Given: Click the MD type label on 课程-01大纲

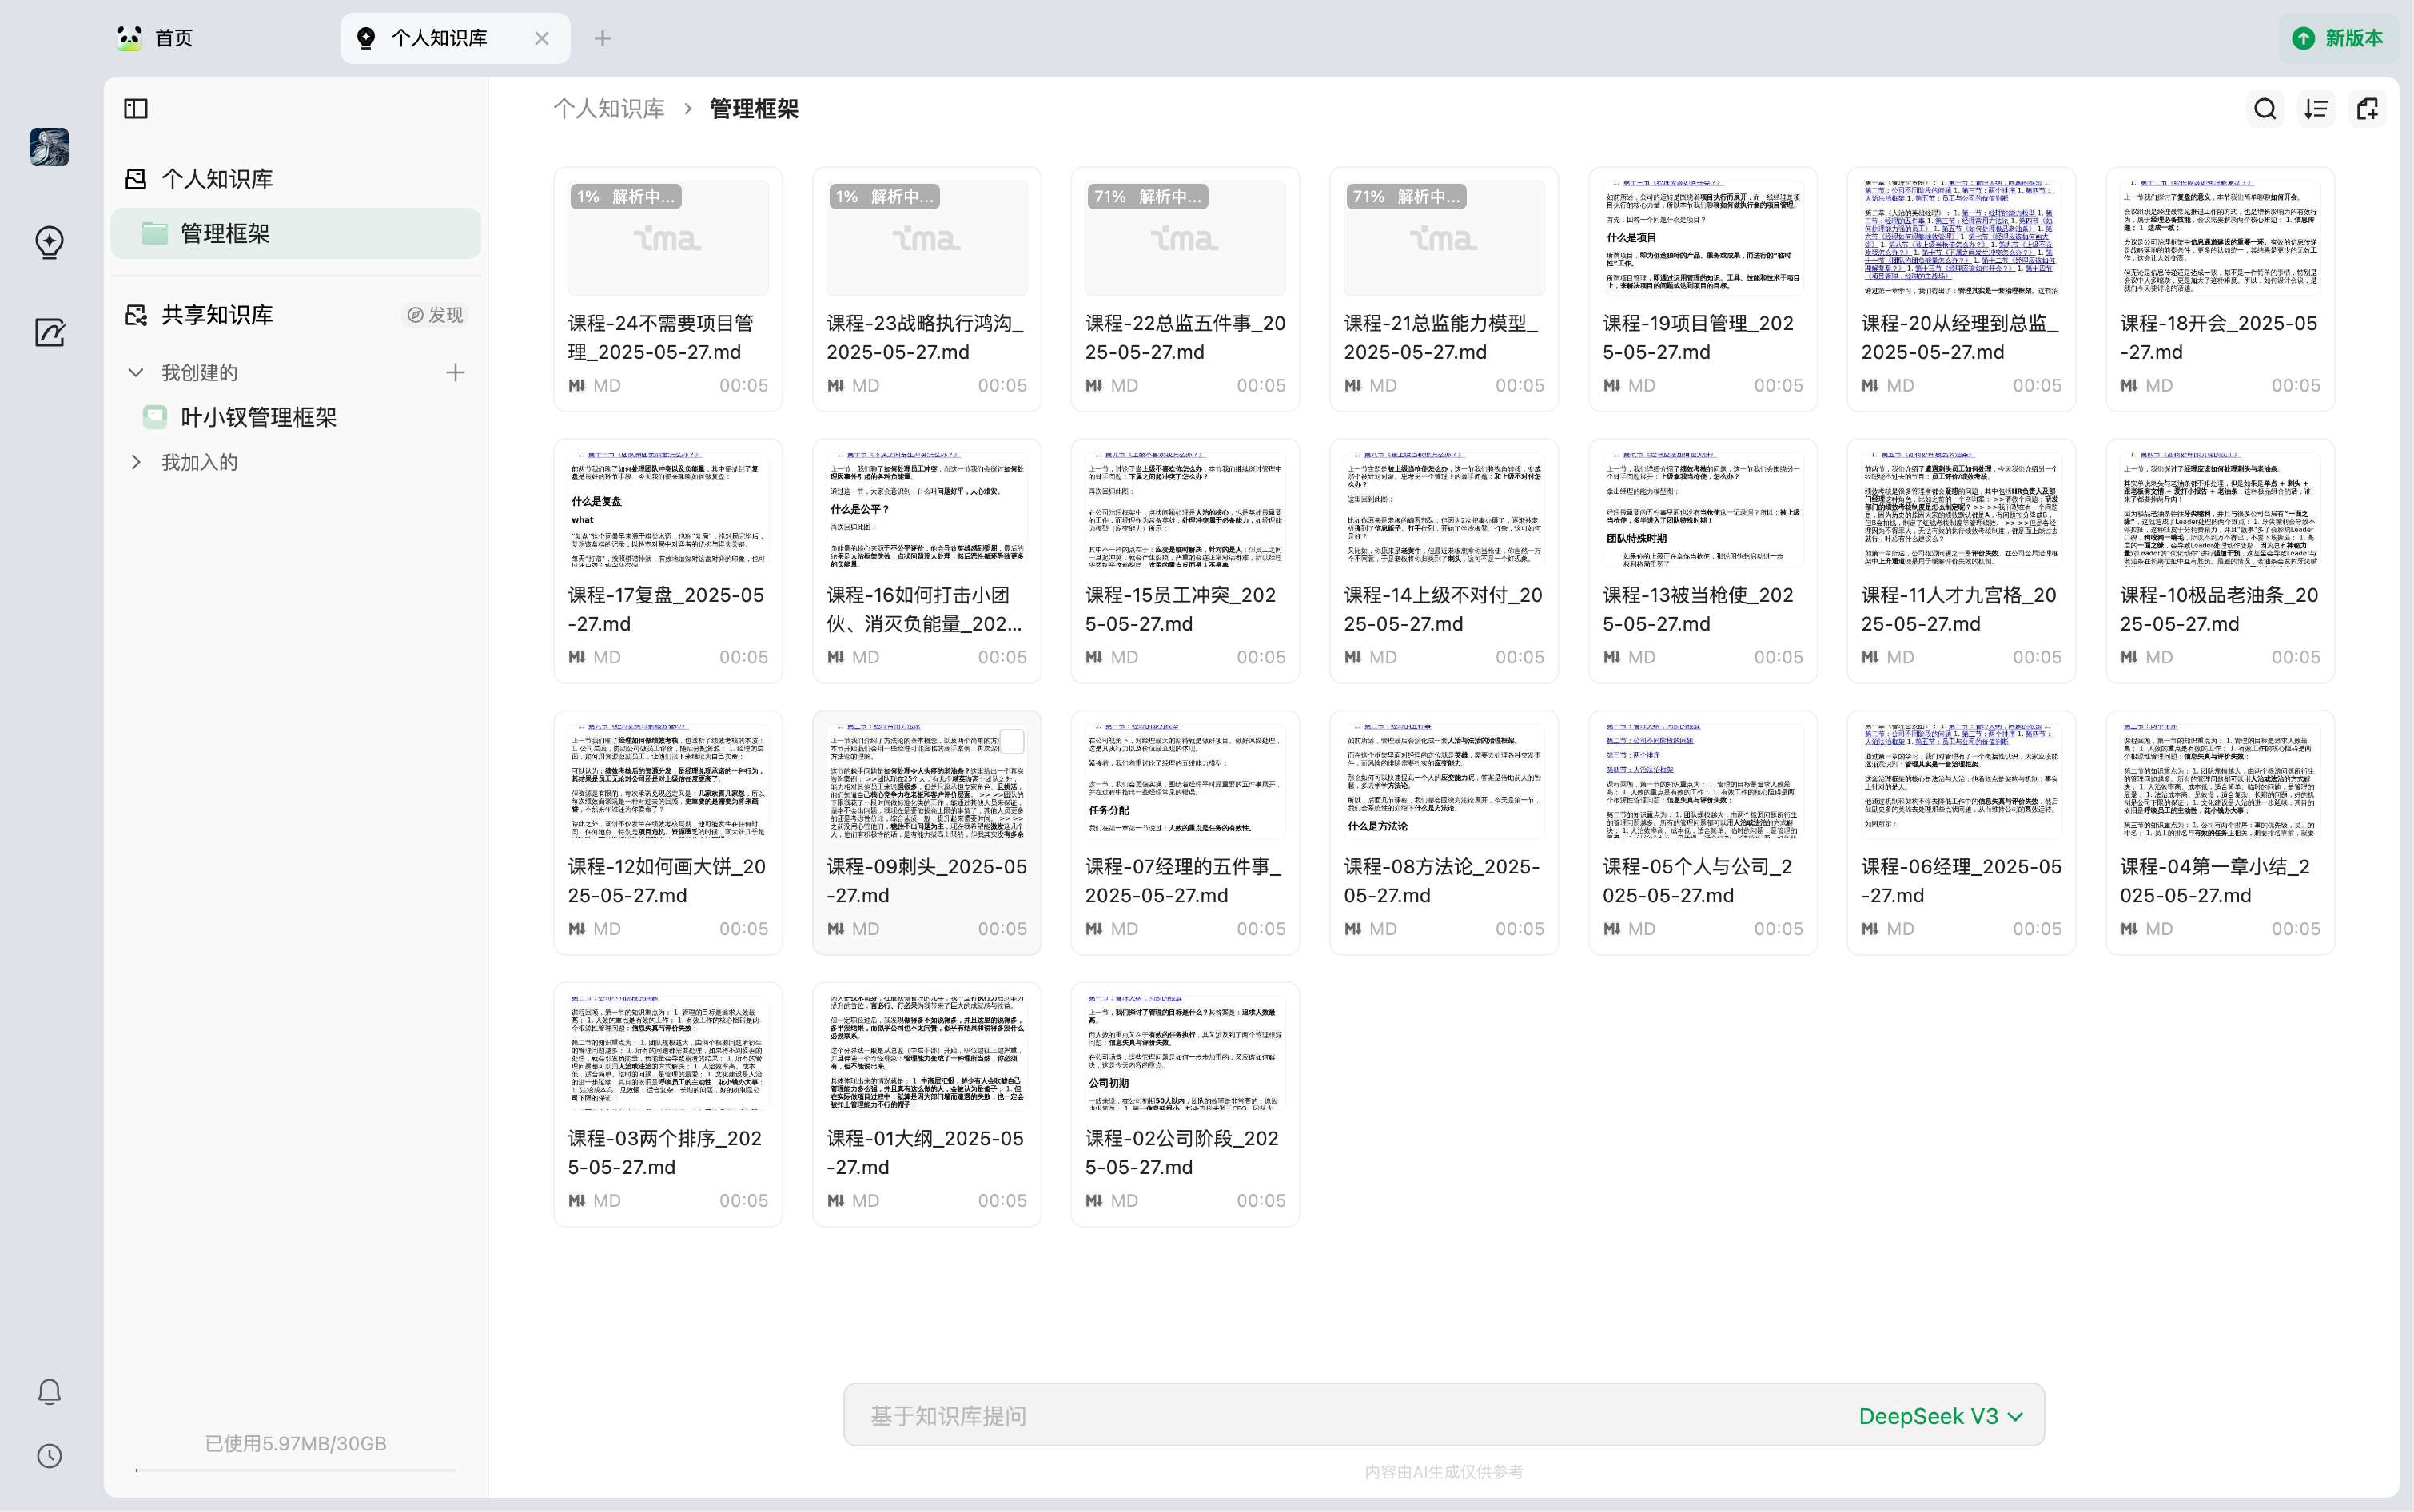Looking at the screenshot, I should [x=866, y=1200].
